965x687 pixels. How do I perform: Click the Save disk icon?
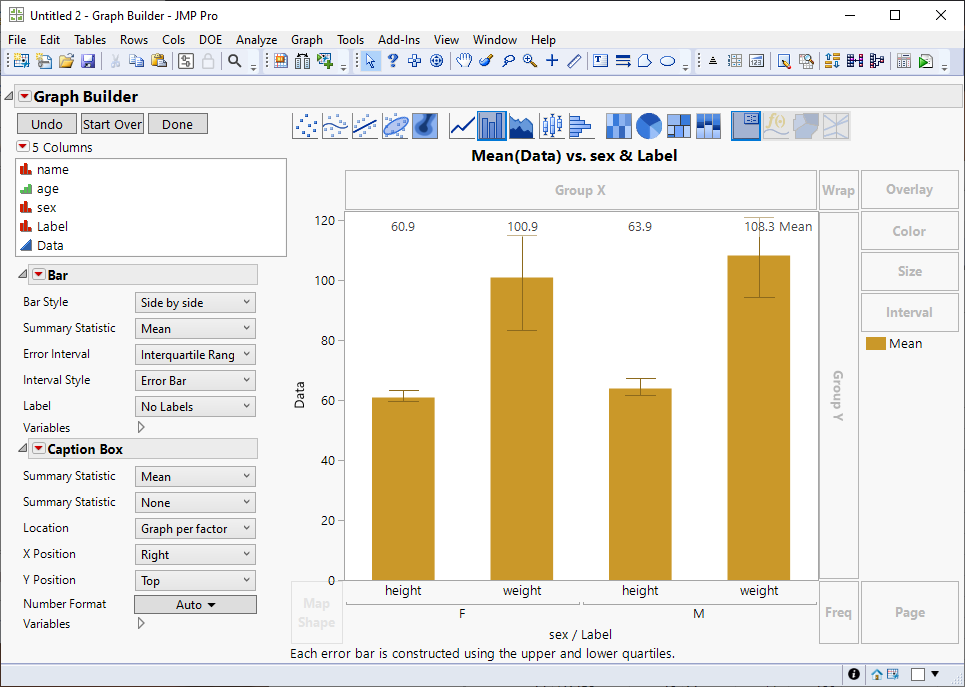click(88, 61)
